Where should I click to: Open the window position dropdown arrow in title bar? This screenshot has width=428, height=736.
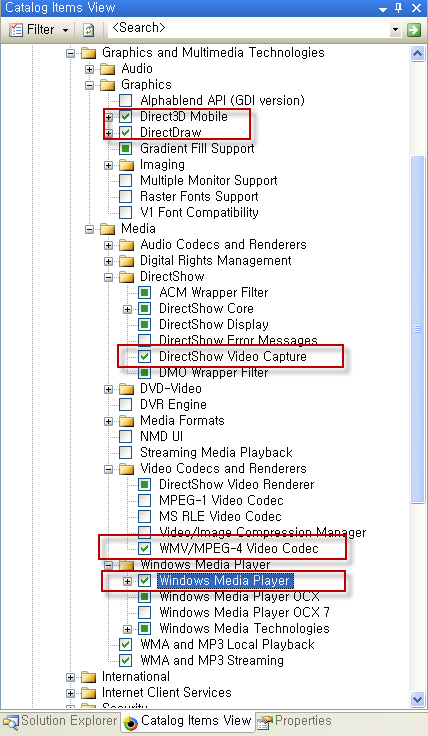click(x=383, y=9)
